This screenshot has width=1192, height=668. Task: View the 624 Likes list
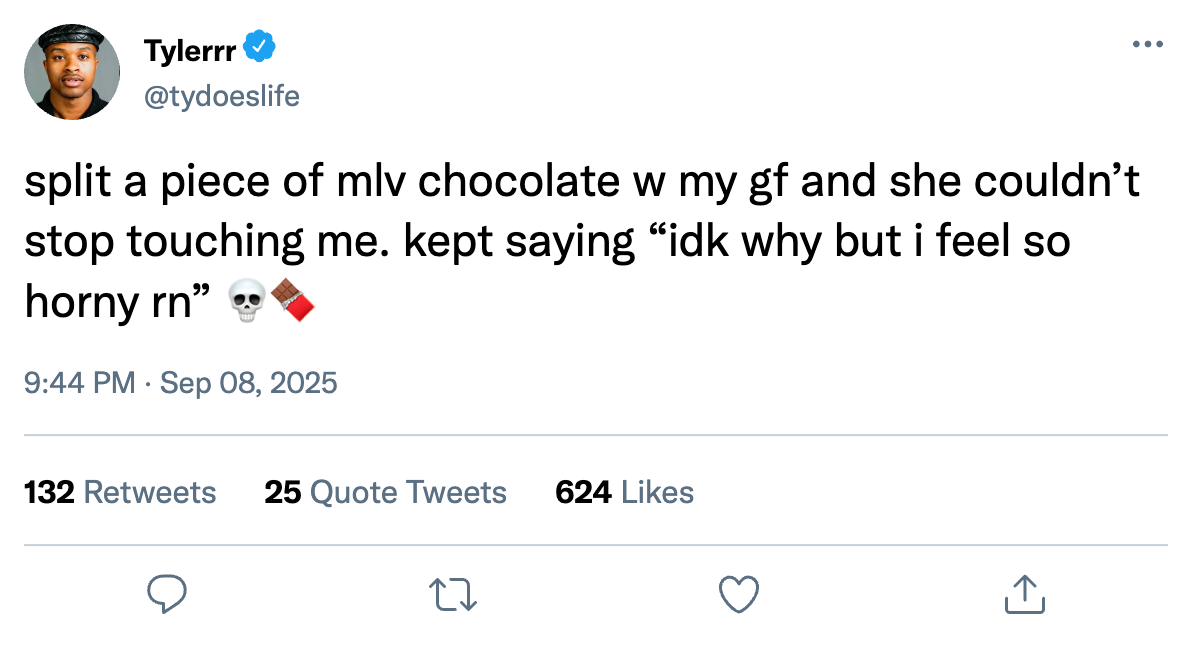(x=624, y=492)
